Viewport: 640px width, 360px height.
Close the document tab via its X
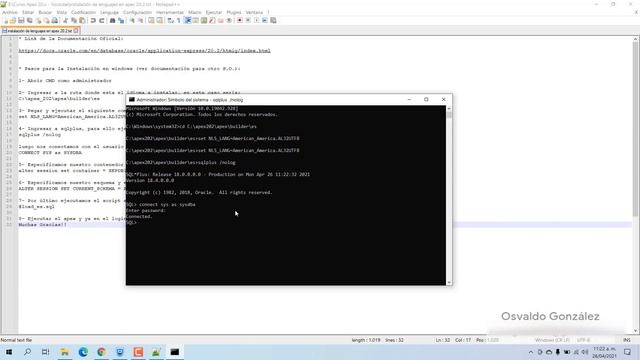pyautogui.click(x=76, y=31)
